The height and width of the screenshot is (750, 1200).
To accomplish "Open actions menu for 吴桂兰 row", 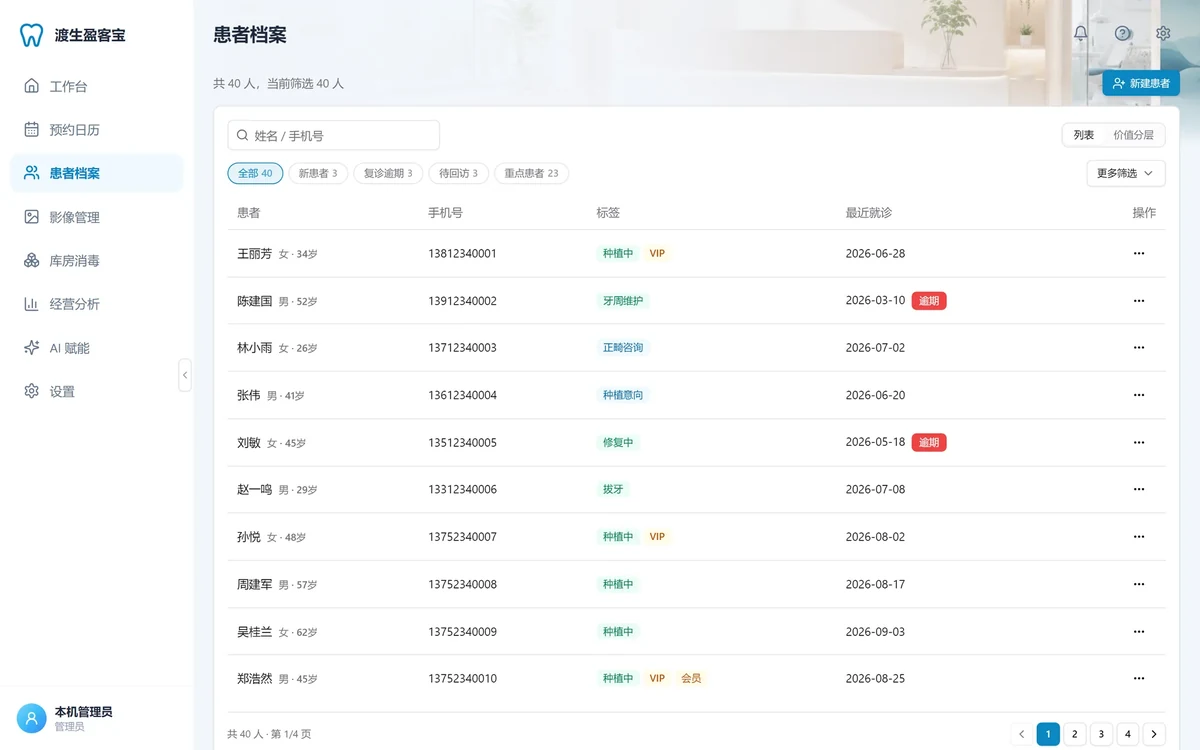I will (1138, 632).
